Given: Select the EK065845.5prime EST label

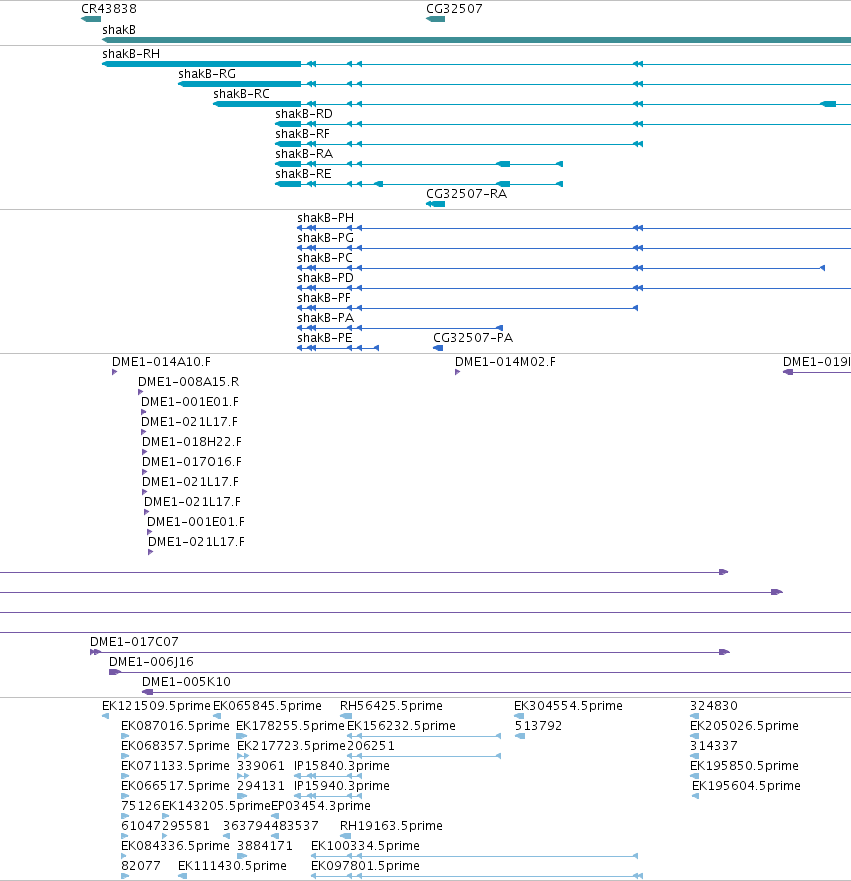Looking at the screenshot, I should coord(267,706).
